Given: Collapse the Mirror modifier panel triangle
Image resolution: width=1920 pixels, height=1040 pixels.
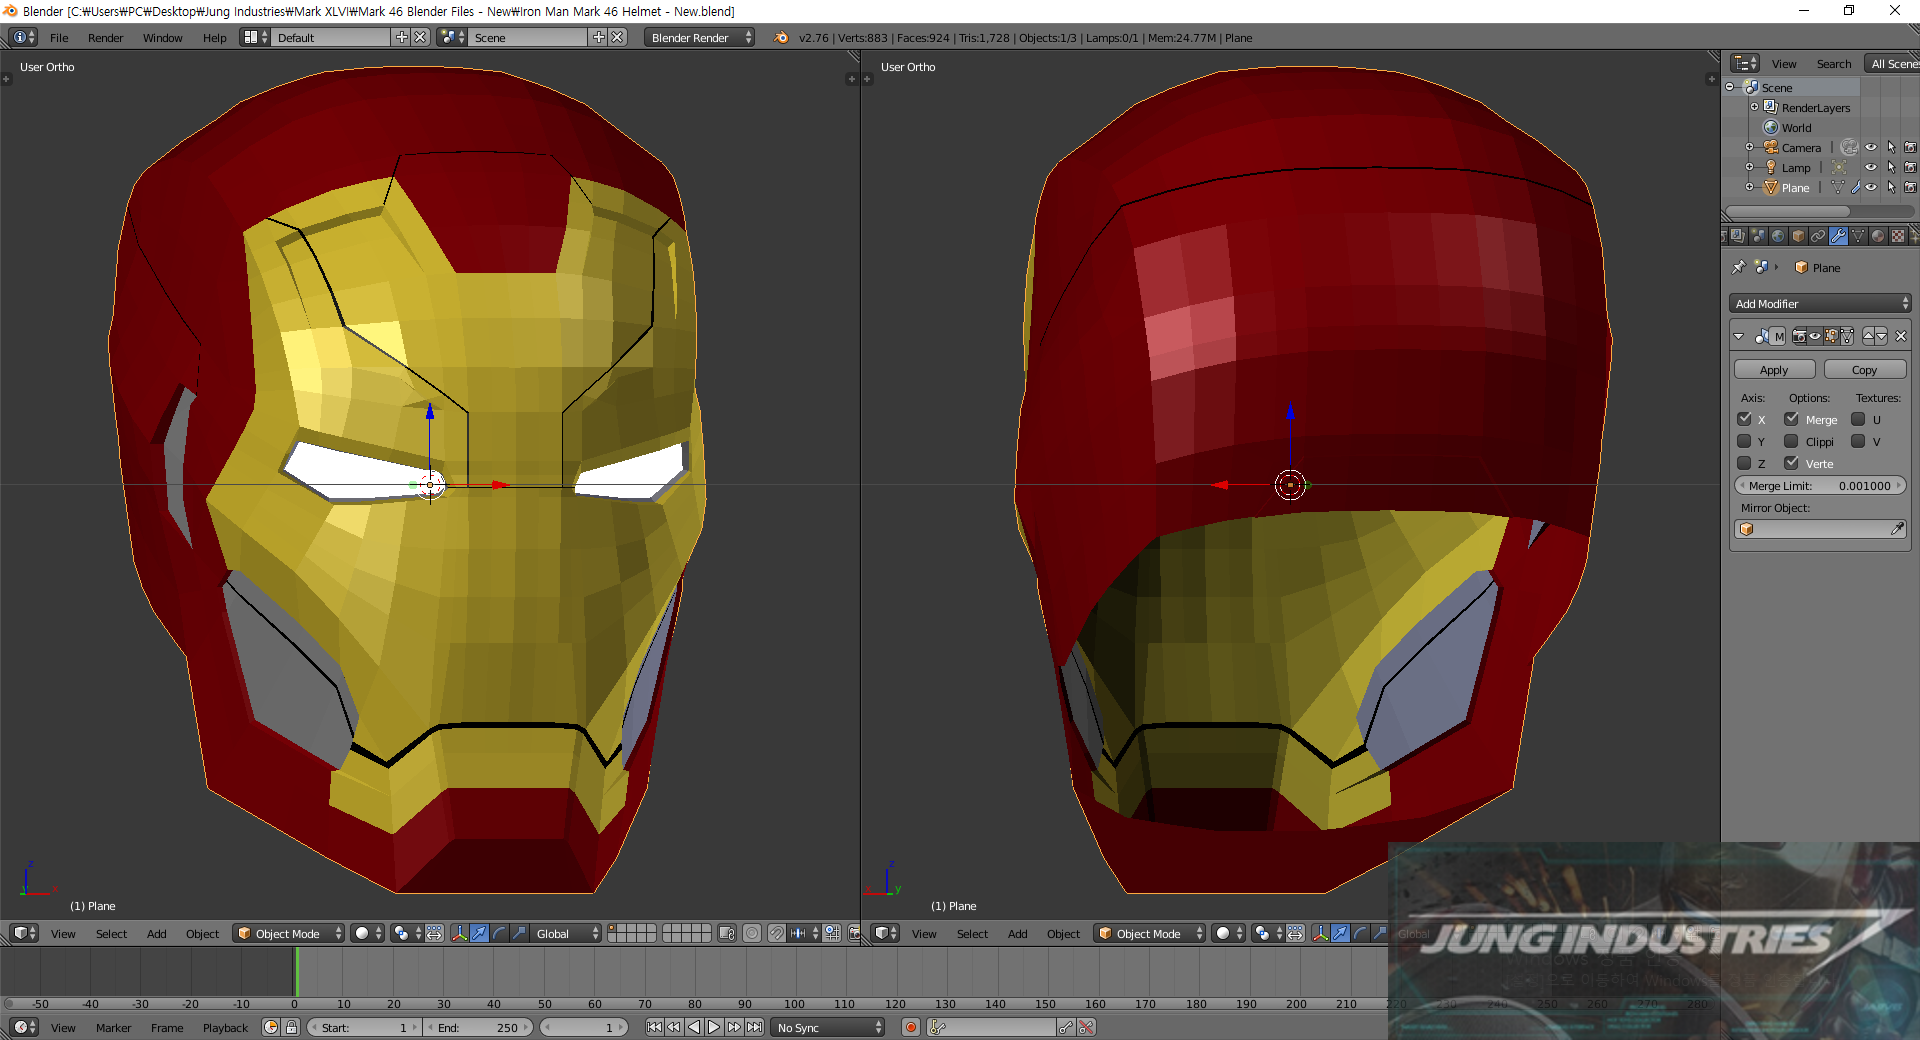Looking at the screenshot, I should [1739, 336].
